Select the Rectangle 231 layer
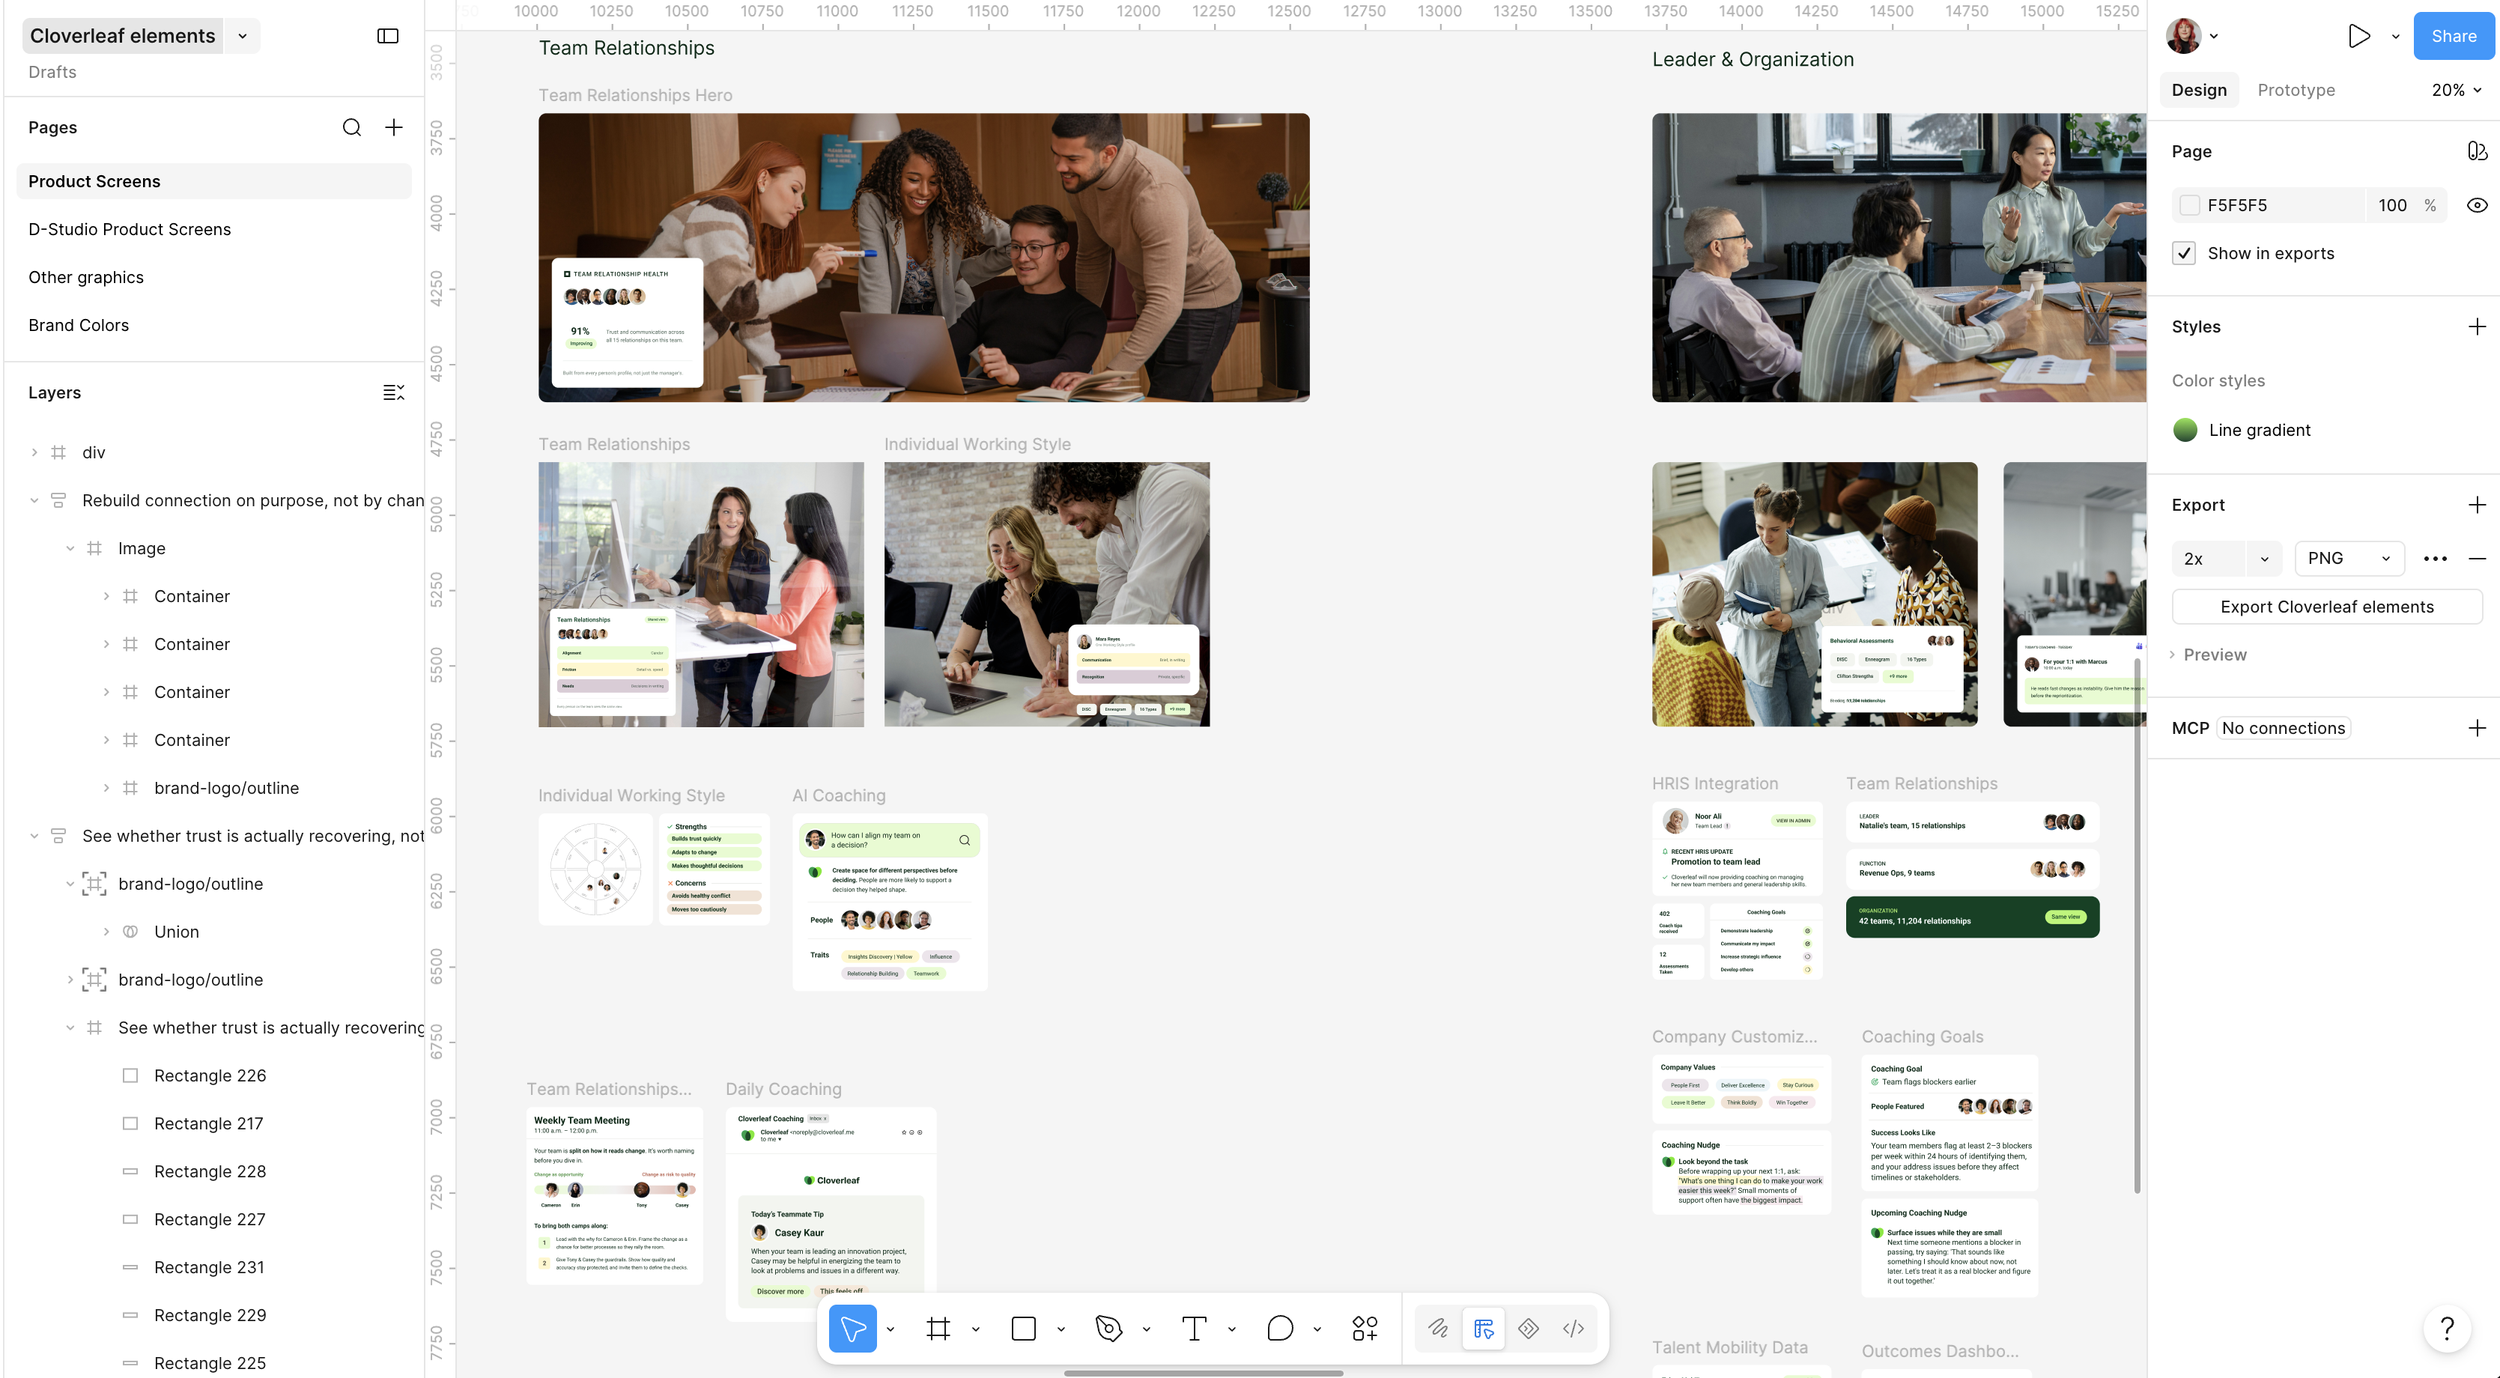2500x1378 pixels. click(209, 1268)
